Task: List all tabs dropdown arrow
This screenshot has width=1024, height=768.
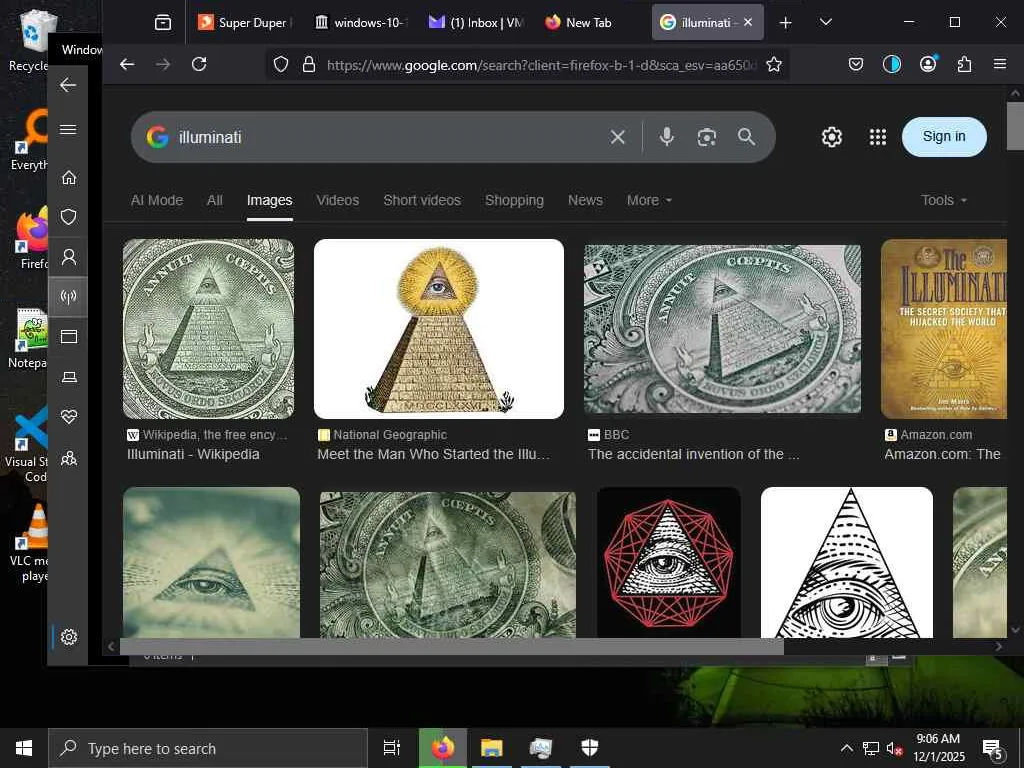Action: [x=825, y=22]
